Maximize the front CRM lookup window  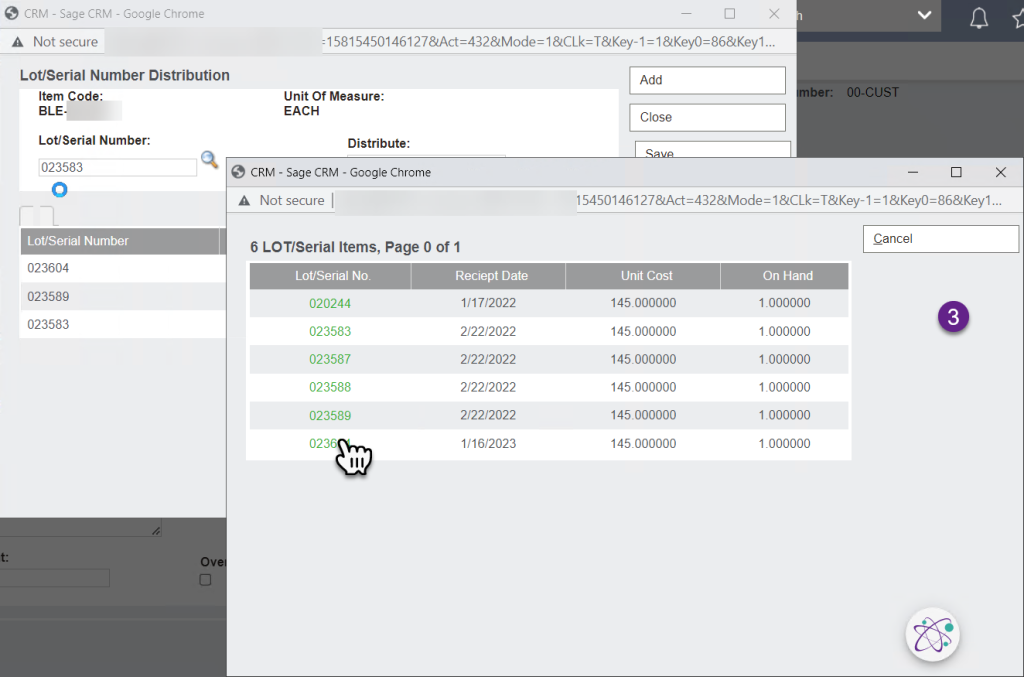pyautogui.click(x=956, y=172)
